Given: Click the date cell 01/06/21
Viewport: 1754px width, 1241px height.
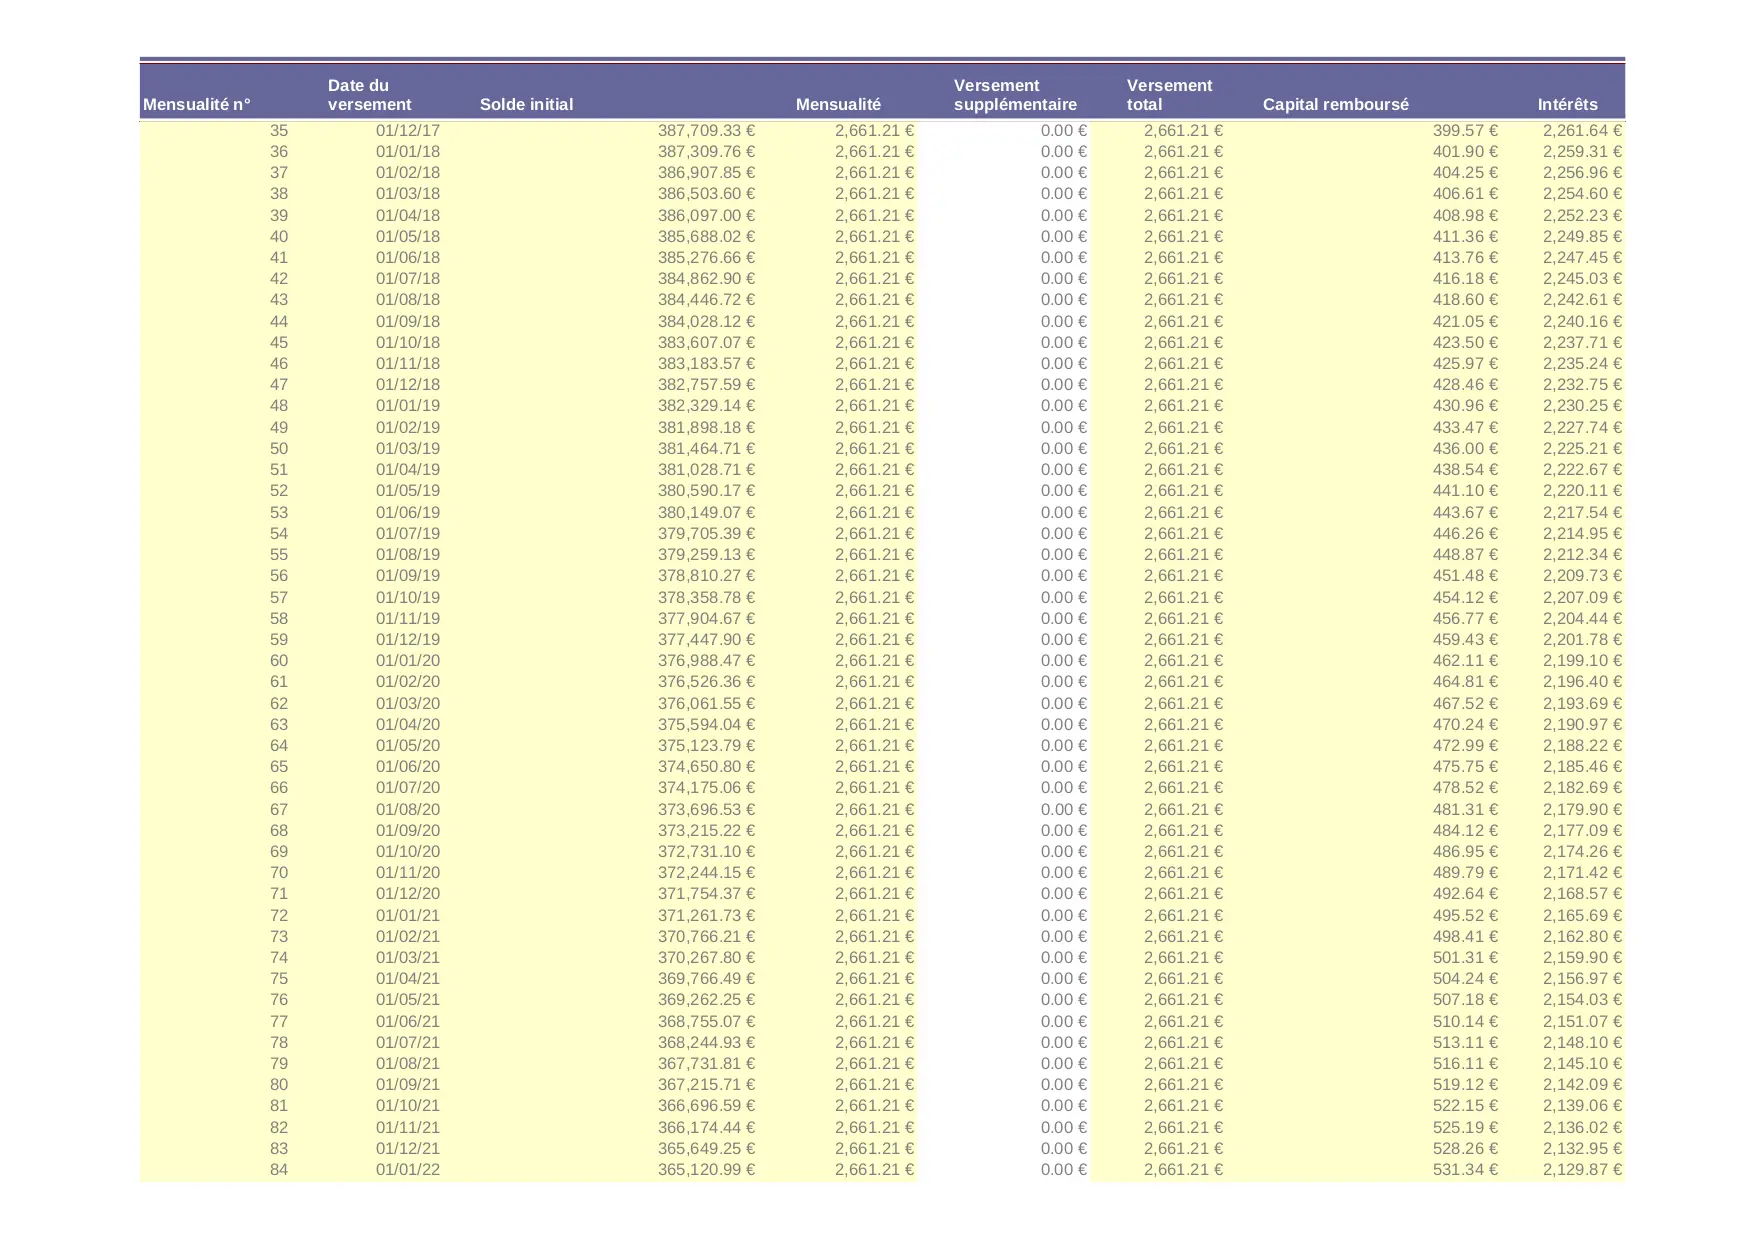Looking at the screenshot, I should coord(407,1021).
